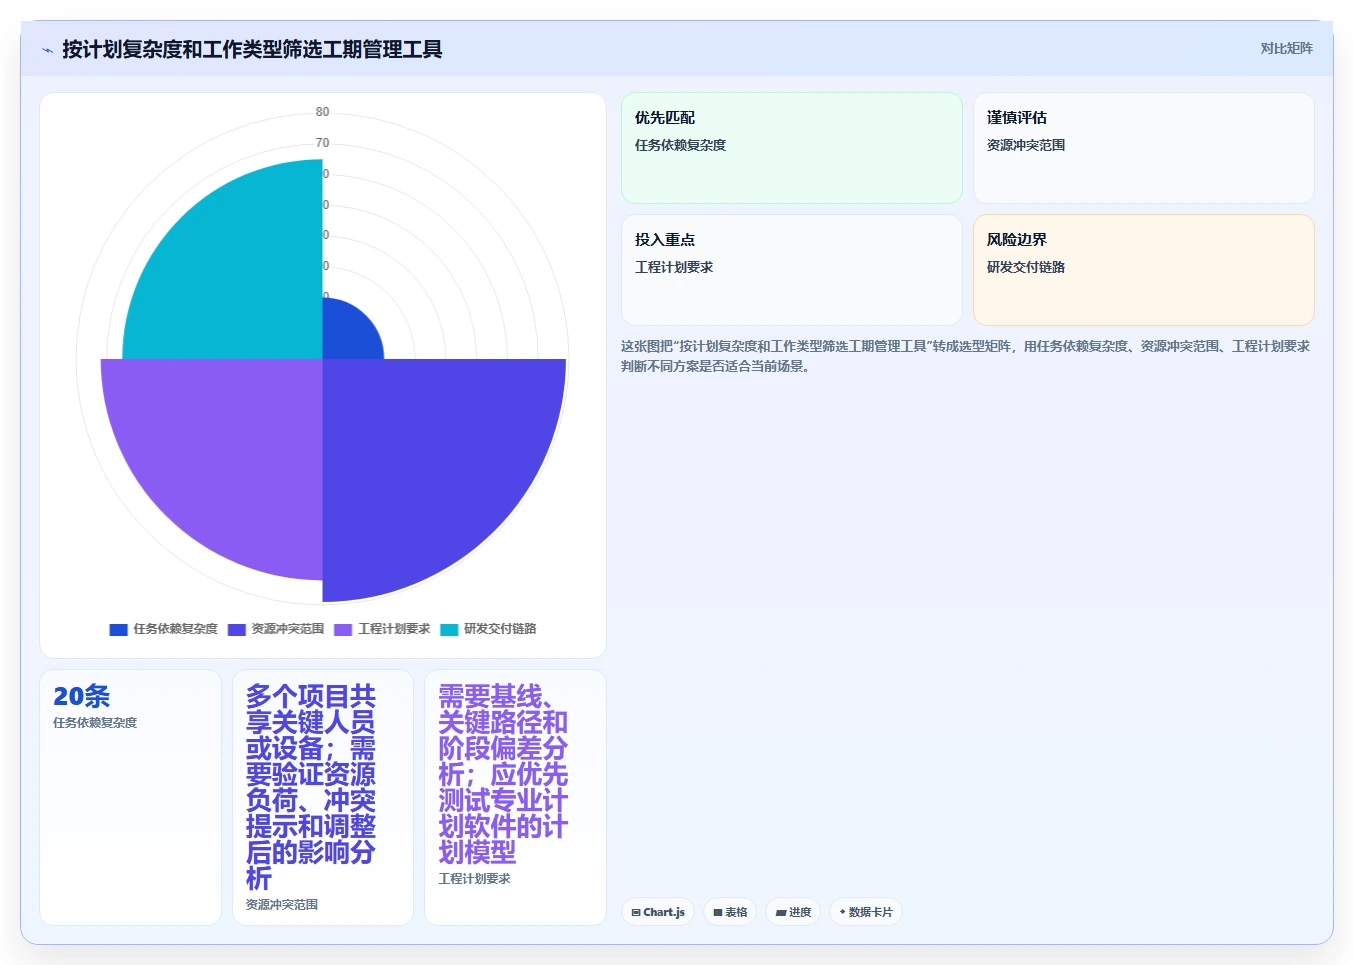Click the 对比矩阵 label in header

point(1286,48)
